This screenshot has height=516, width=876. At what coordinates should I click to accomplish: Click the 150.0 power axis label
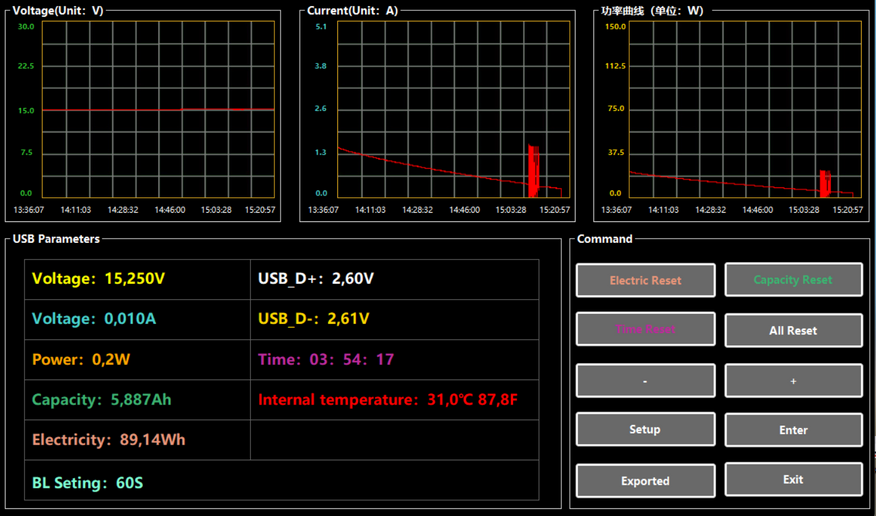tap(616, 26)
